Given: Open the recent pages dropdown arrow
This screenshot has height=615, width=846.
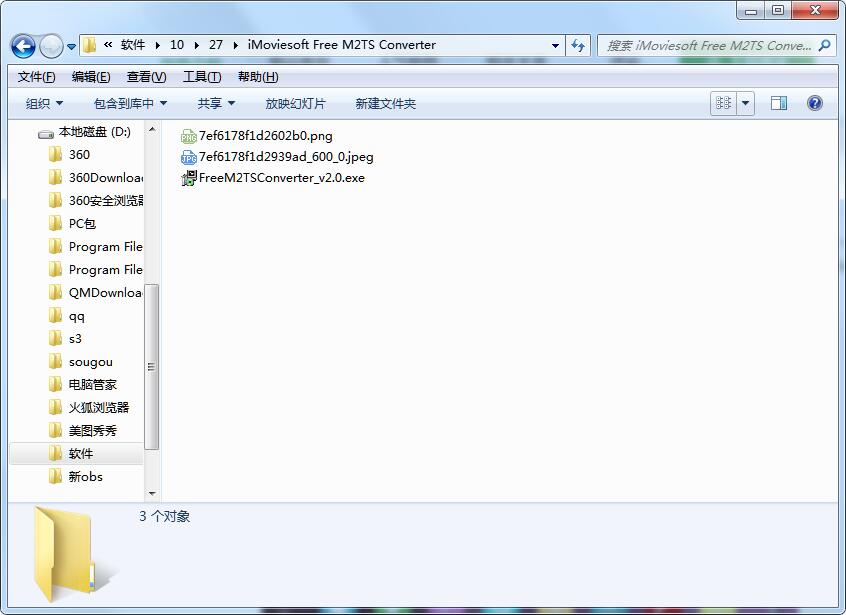Looking at the screenshot, I should (71, 47).
